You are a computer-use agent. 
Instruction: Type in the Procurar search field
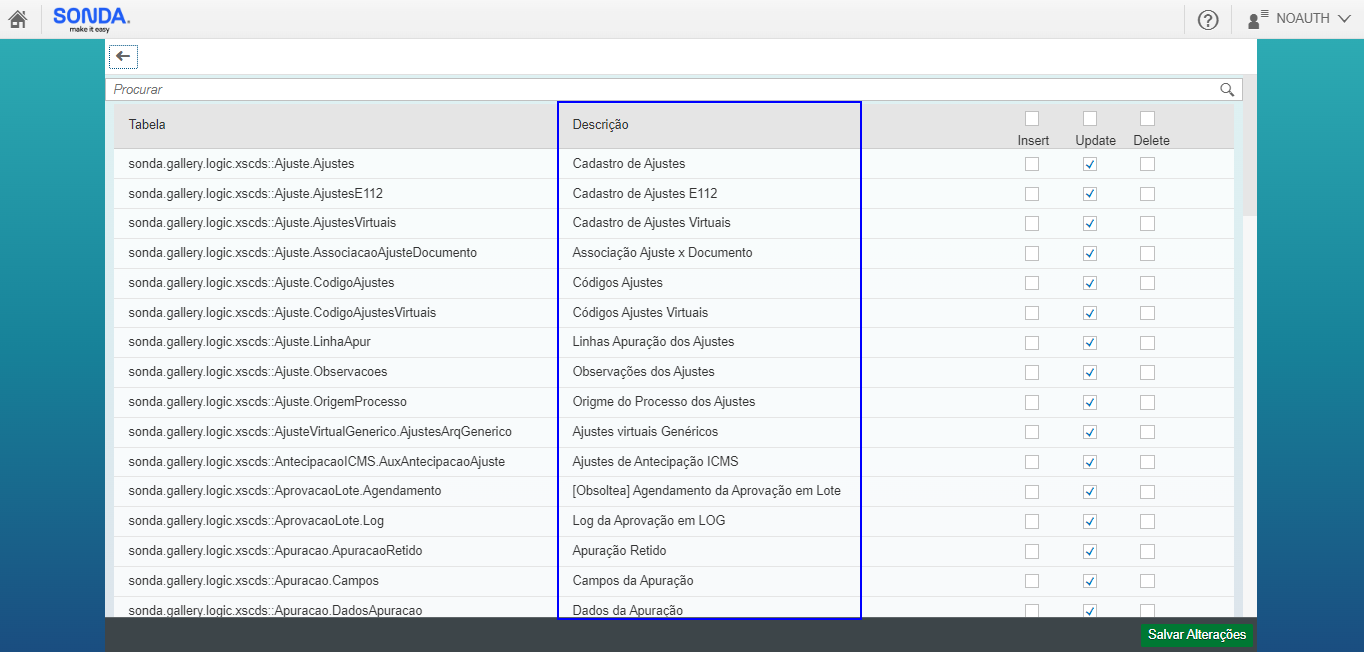click(x=660, y=90)
